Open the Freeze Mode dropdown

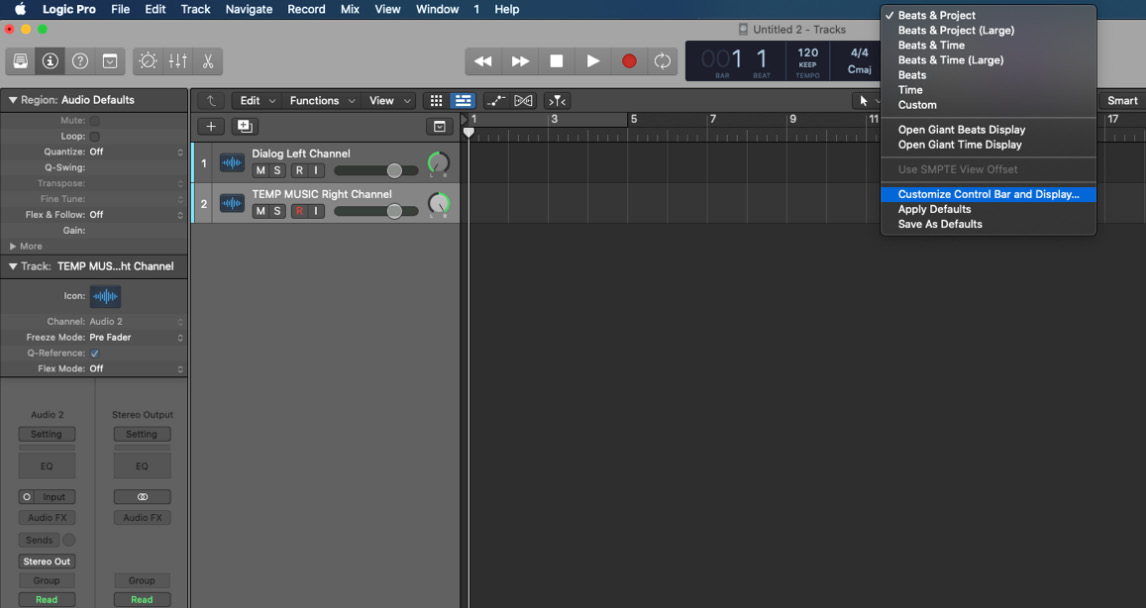[x=136, y=338]
